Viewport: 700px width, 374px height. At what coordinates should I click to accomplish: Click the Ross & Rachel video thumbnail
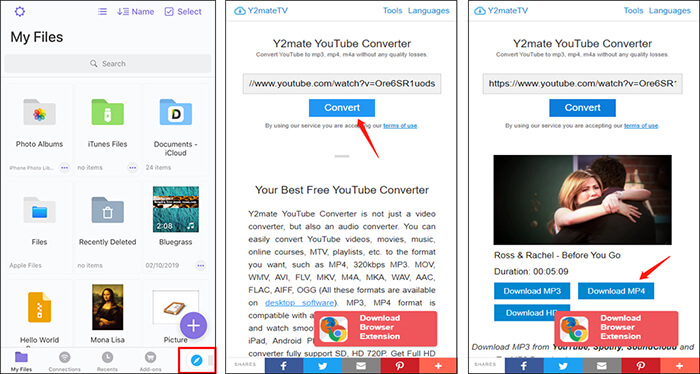click(583, 200)
